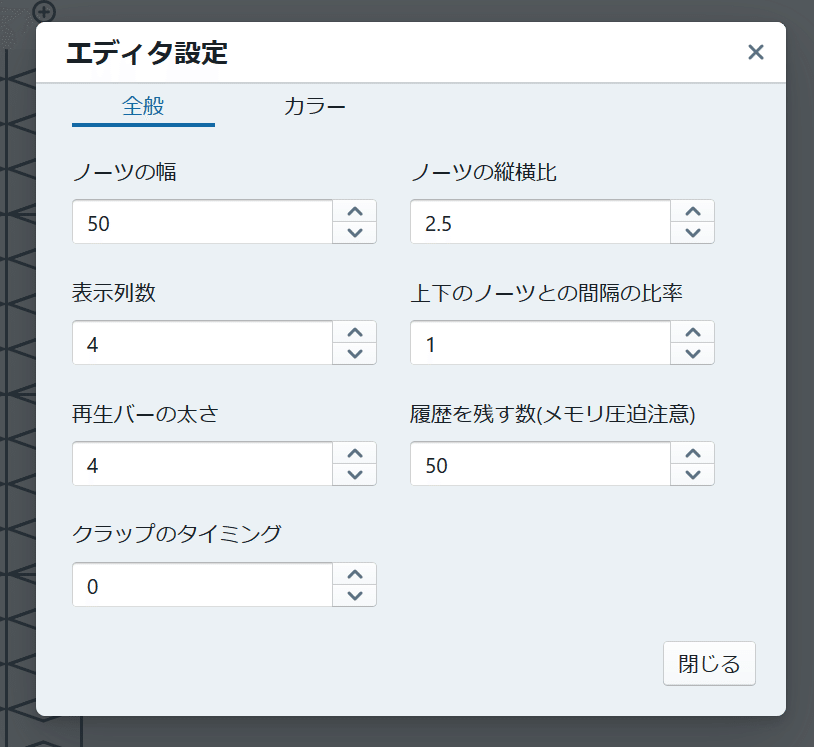Increase the ノーツの縦横比 value

(692, 211)
